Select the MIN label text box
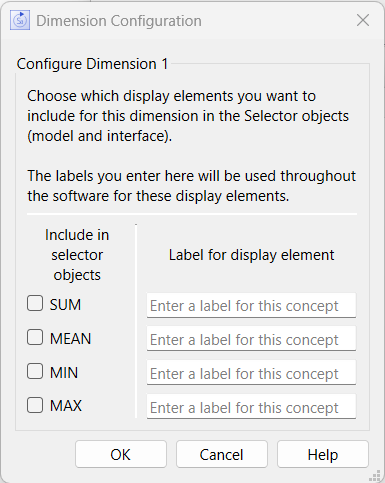Screen dimensions: 385x483 tap(251, 373)
